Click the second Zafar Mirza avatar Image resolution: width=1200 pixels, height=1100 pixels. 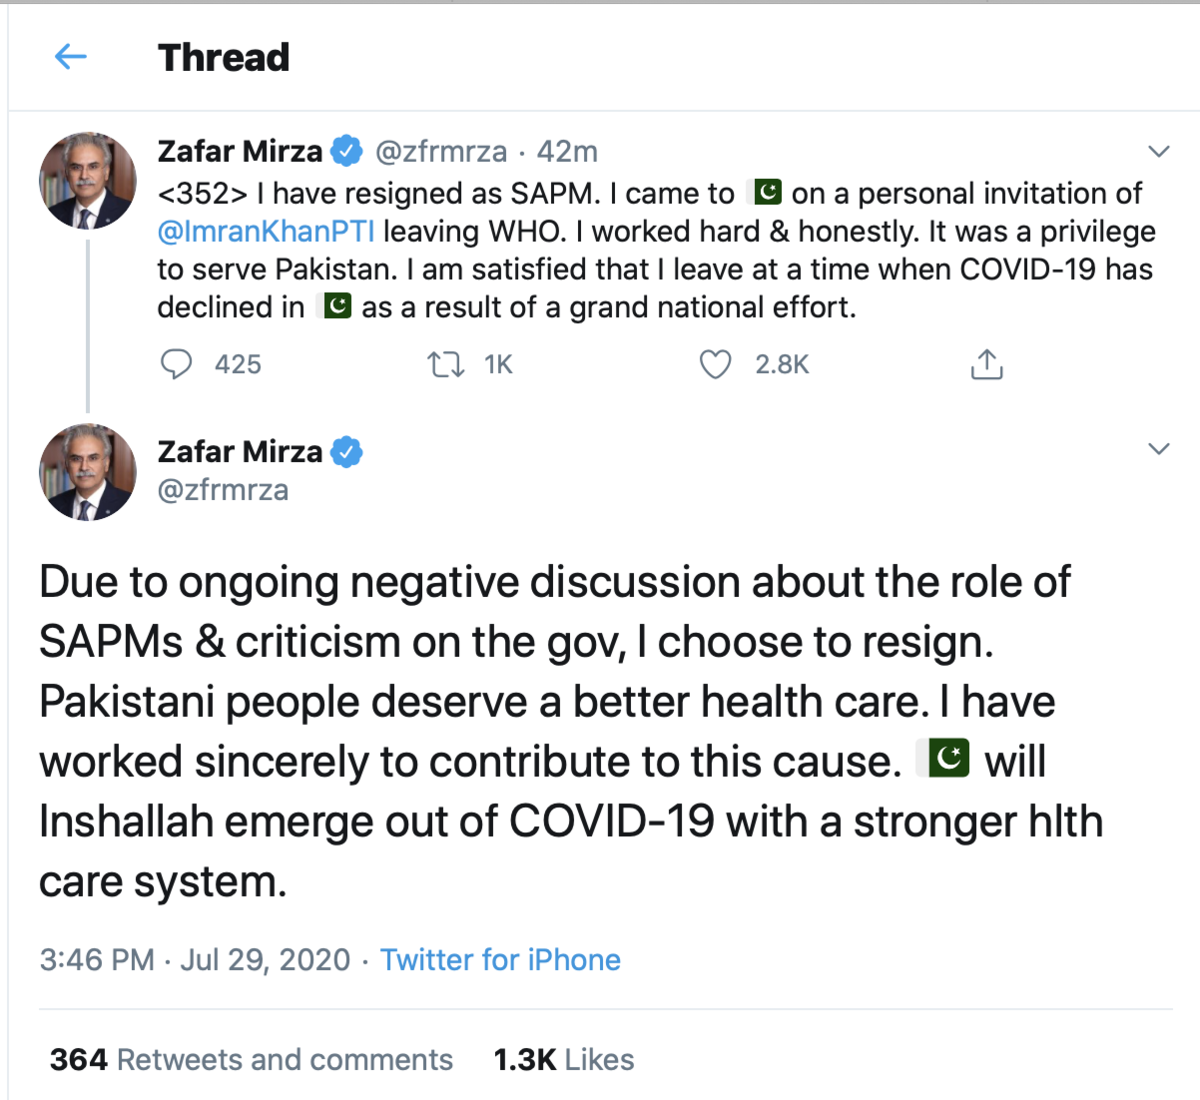tap(88, 472)
